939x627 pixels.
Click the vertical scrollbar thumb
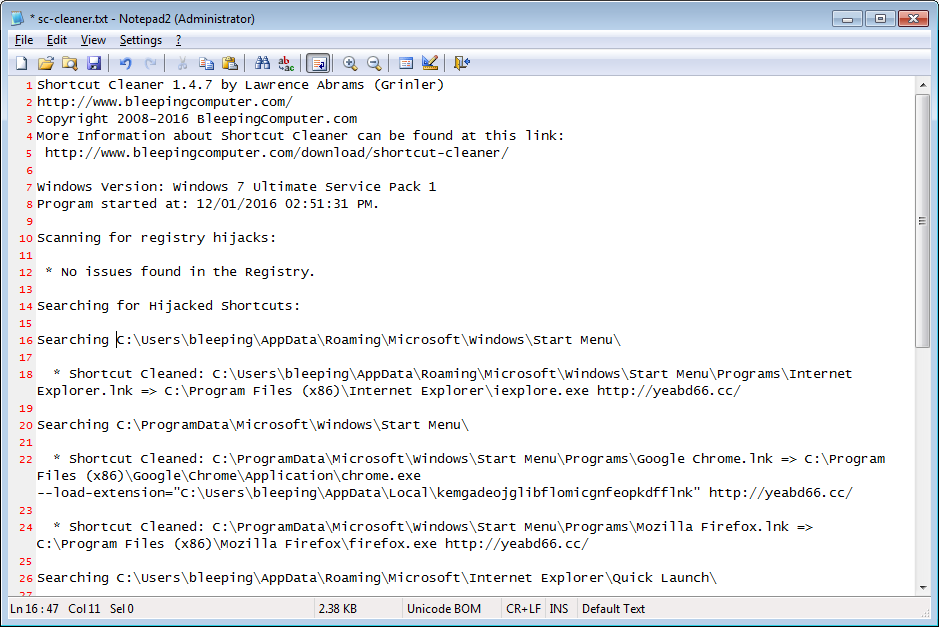coord(923,220)
